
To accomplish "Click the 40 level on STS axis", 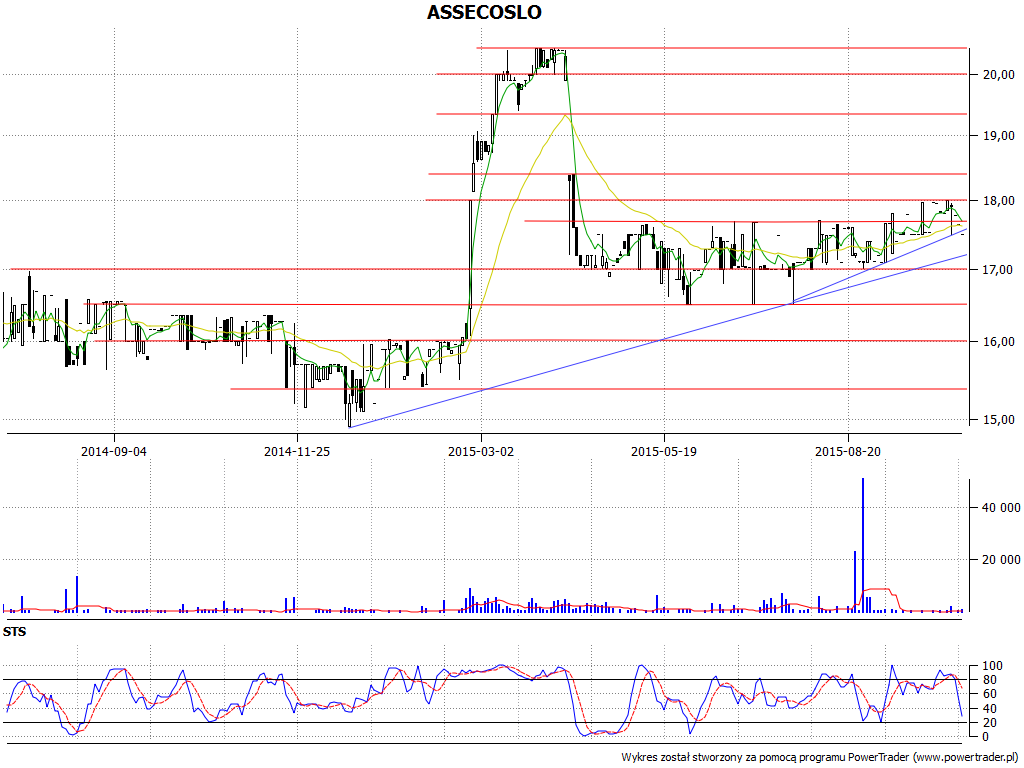I will pos(990,709).
